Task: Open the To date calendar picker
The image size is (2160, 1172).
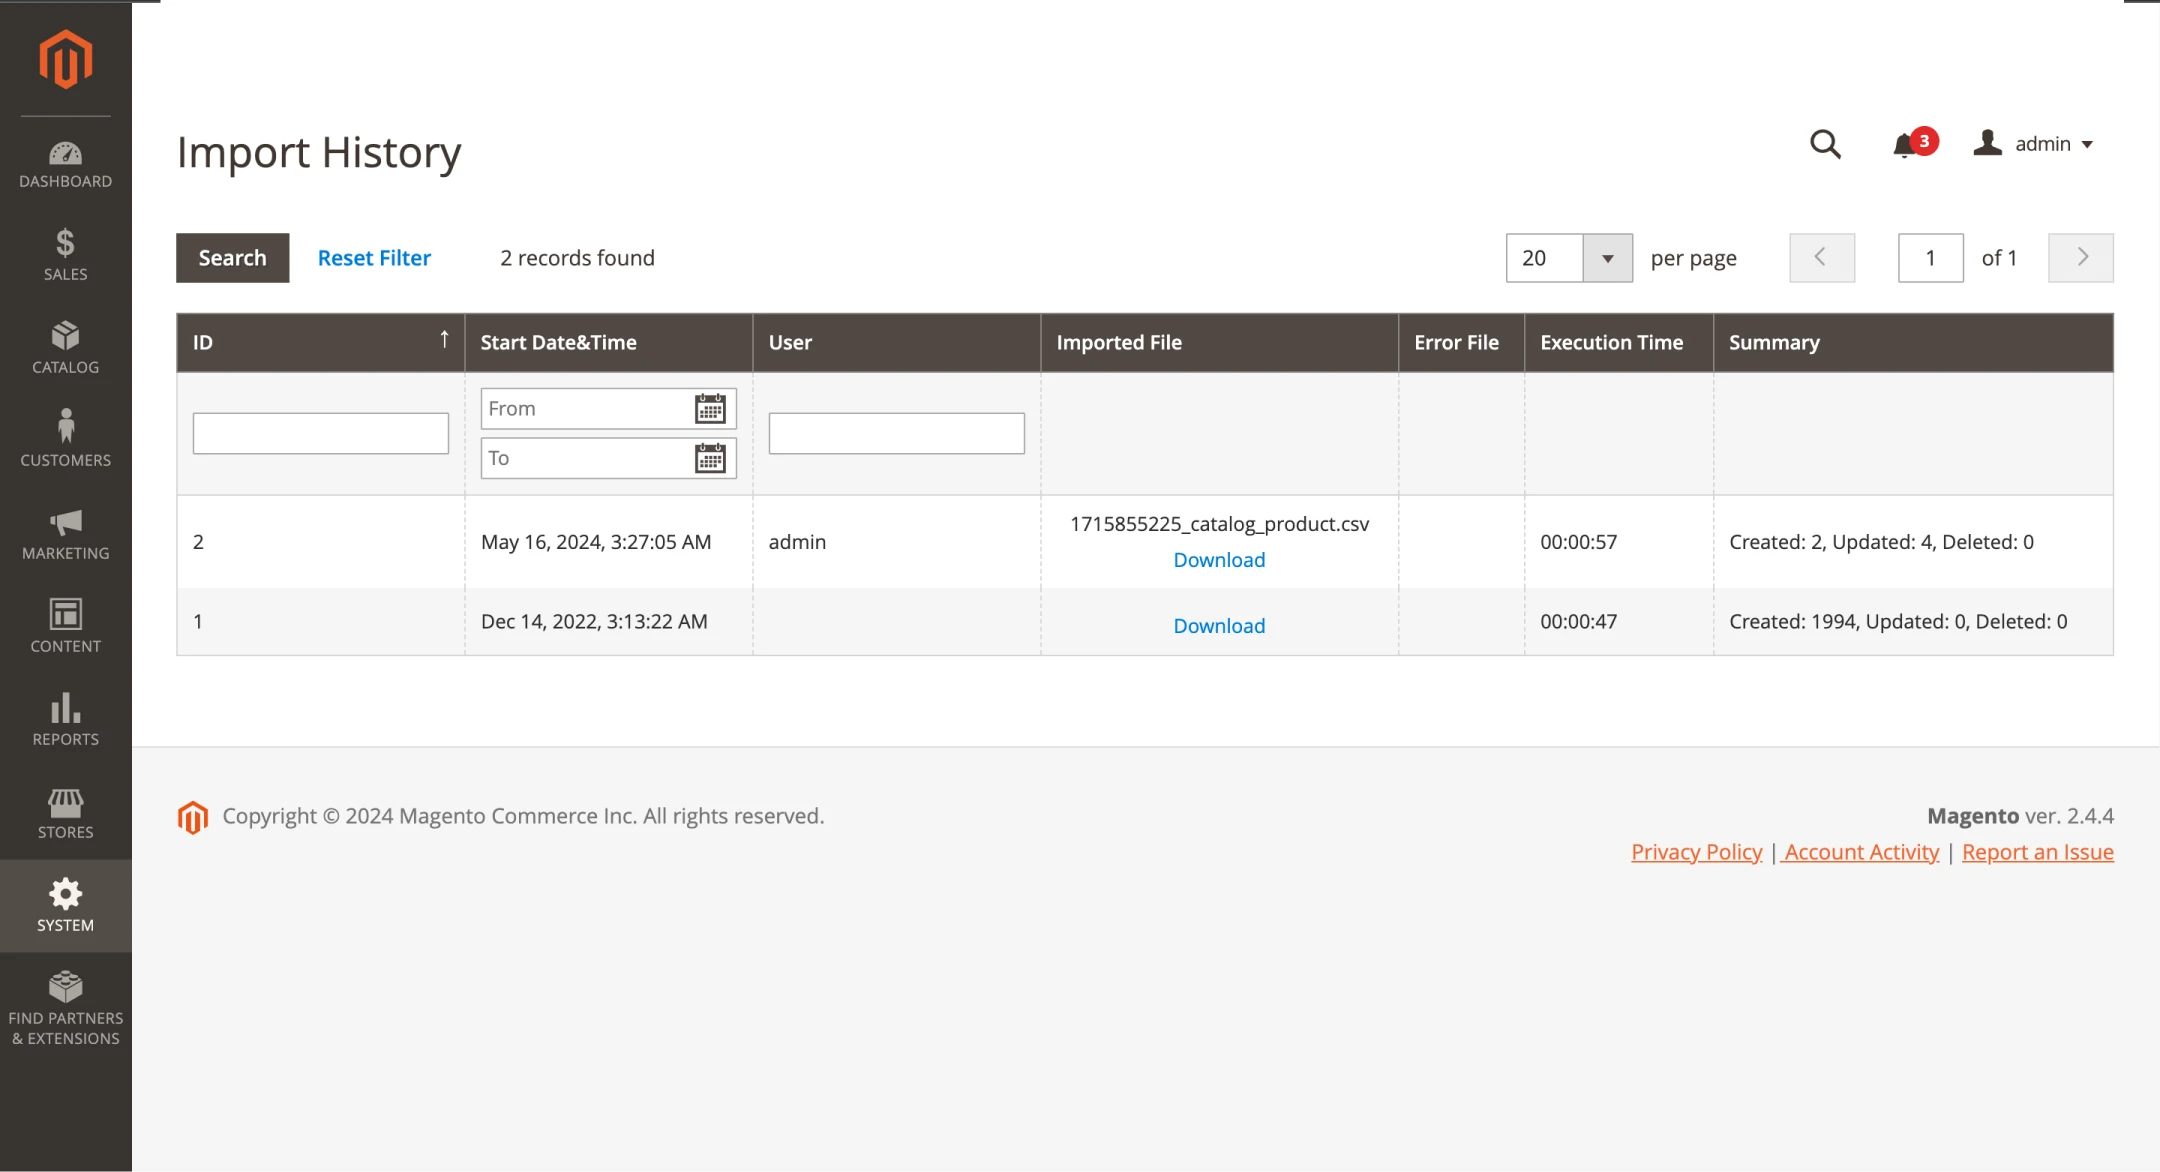Action: coord(710,459)
